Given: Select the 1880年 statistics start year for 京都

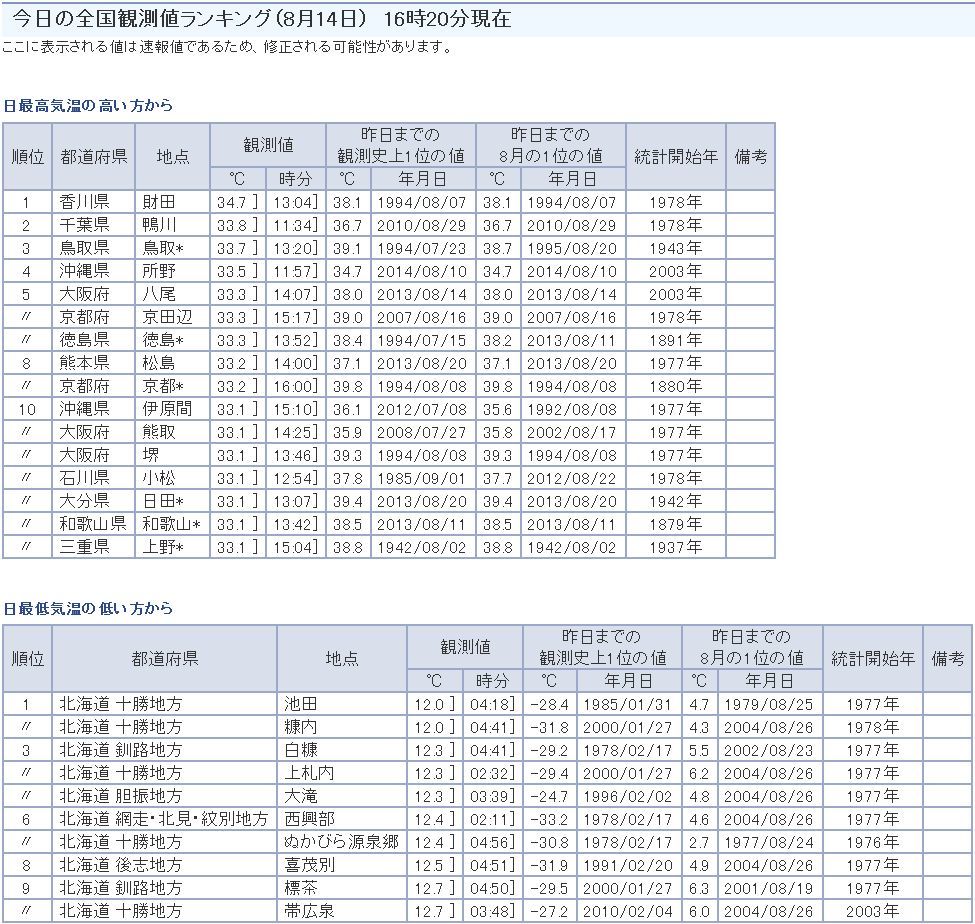Looking at the screenshot, I should [x=675, y=386].
